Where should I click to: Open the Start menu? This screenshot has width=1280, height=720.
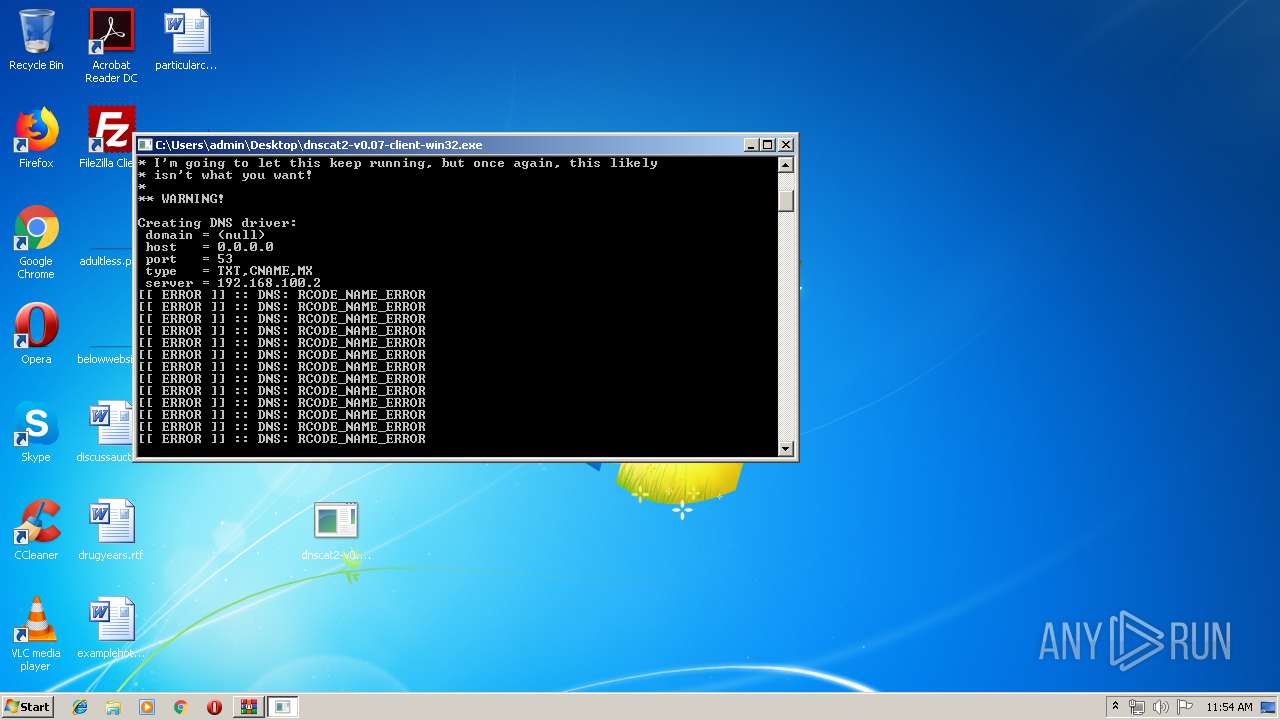28,707
